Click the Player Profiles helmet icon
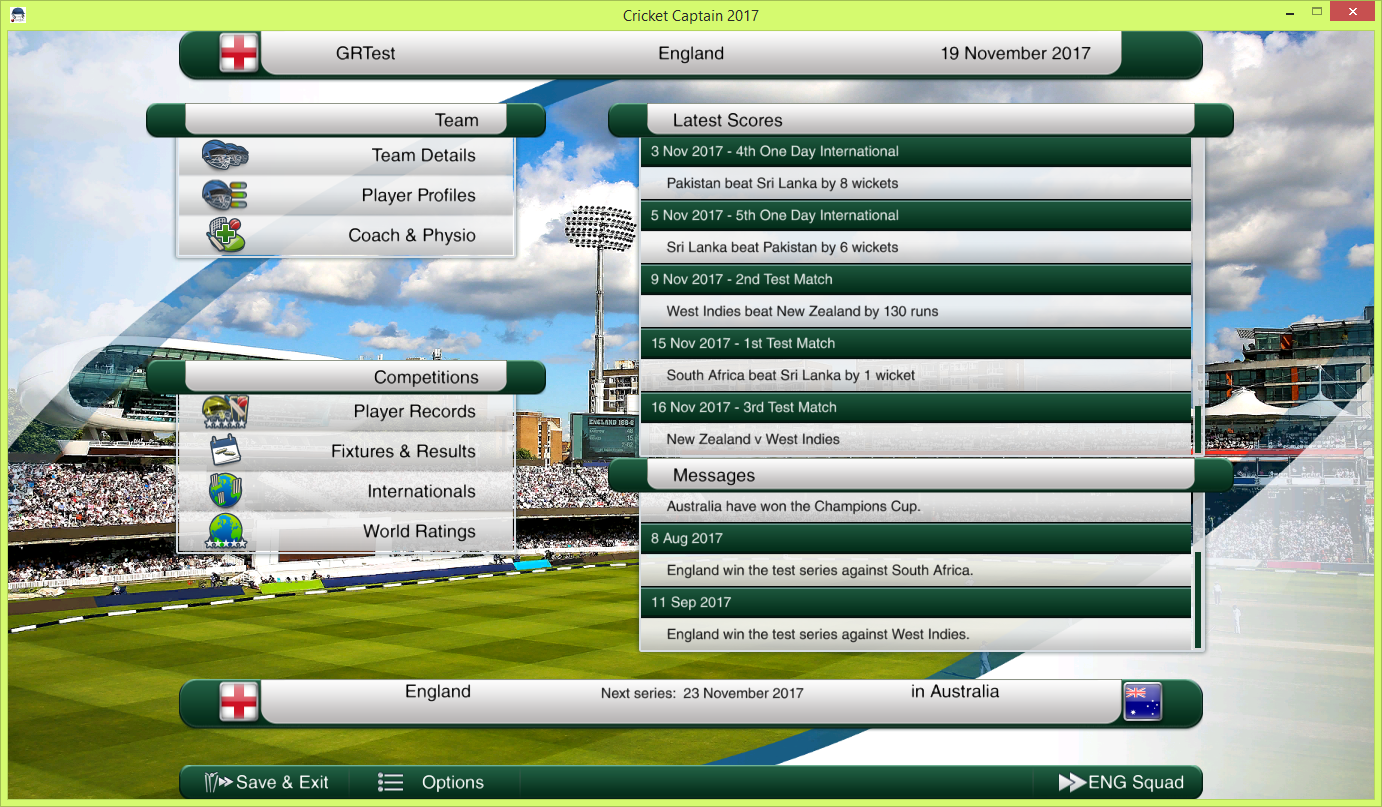Viewport: 1382px width, 807px height. click(225, 195)
